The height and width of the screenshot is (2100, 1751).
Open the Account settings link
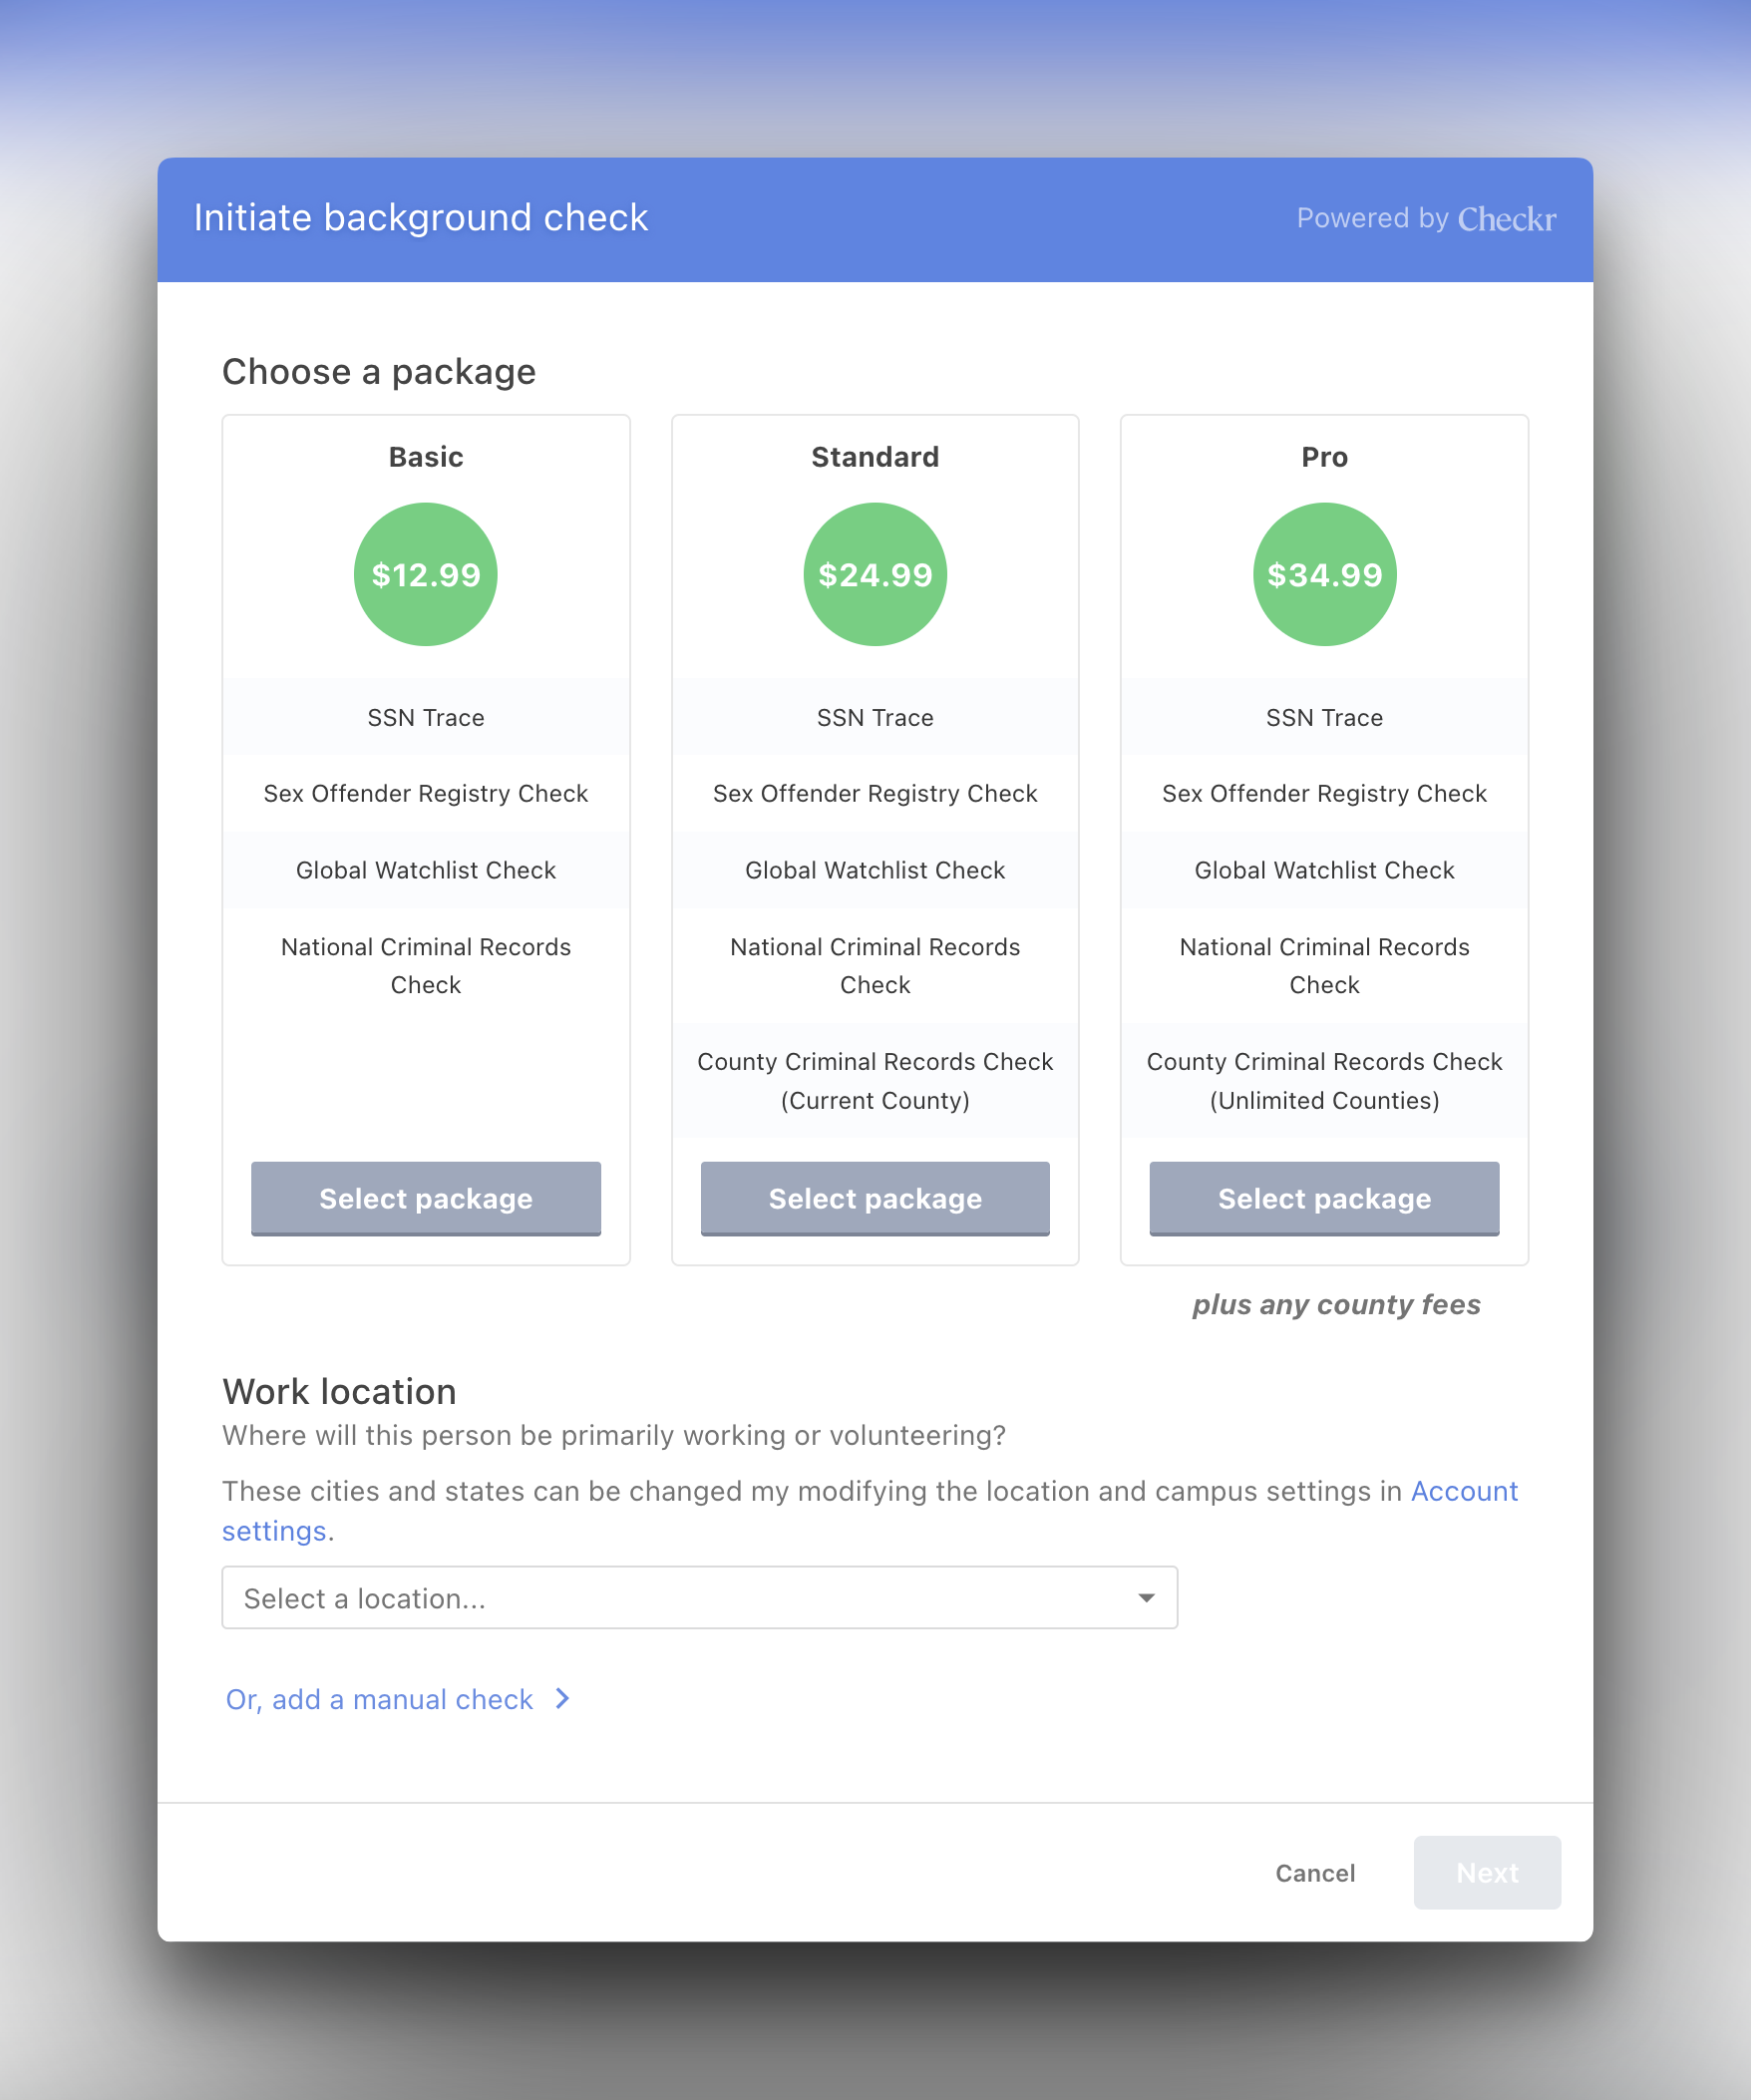point(1464,1491)
